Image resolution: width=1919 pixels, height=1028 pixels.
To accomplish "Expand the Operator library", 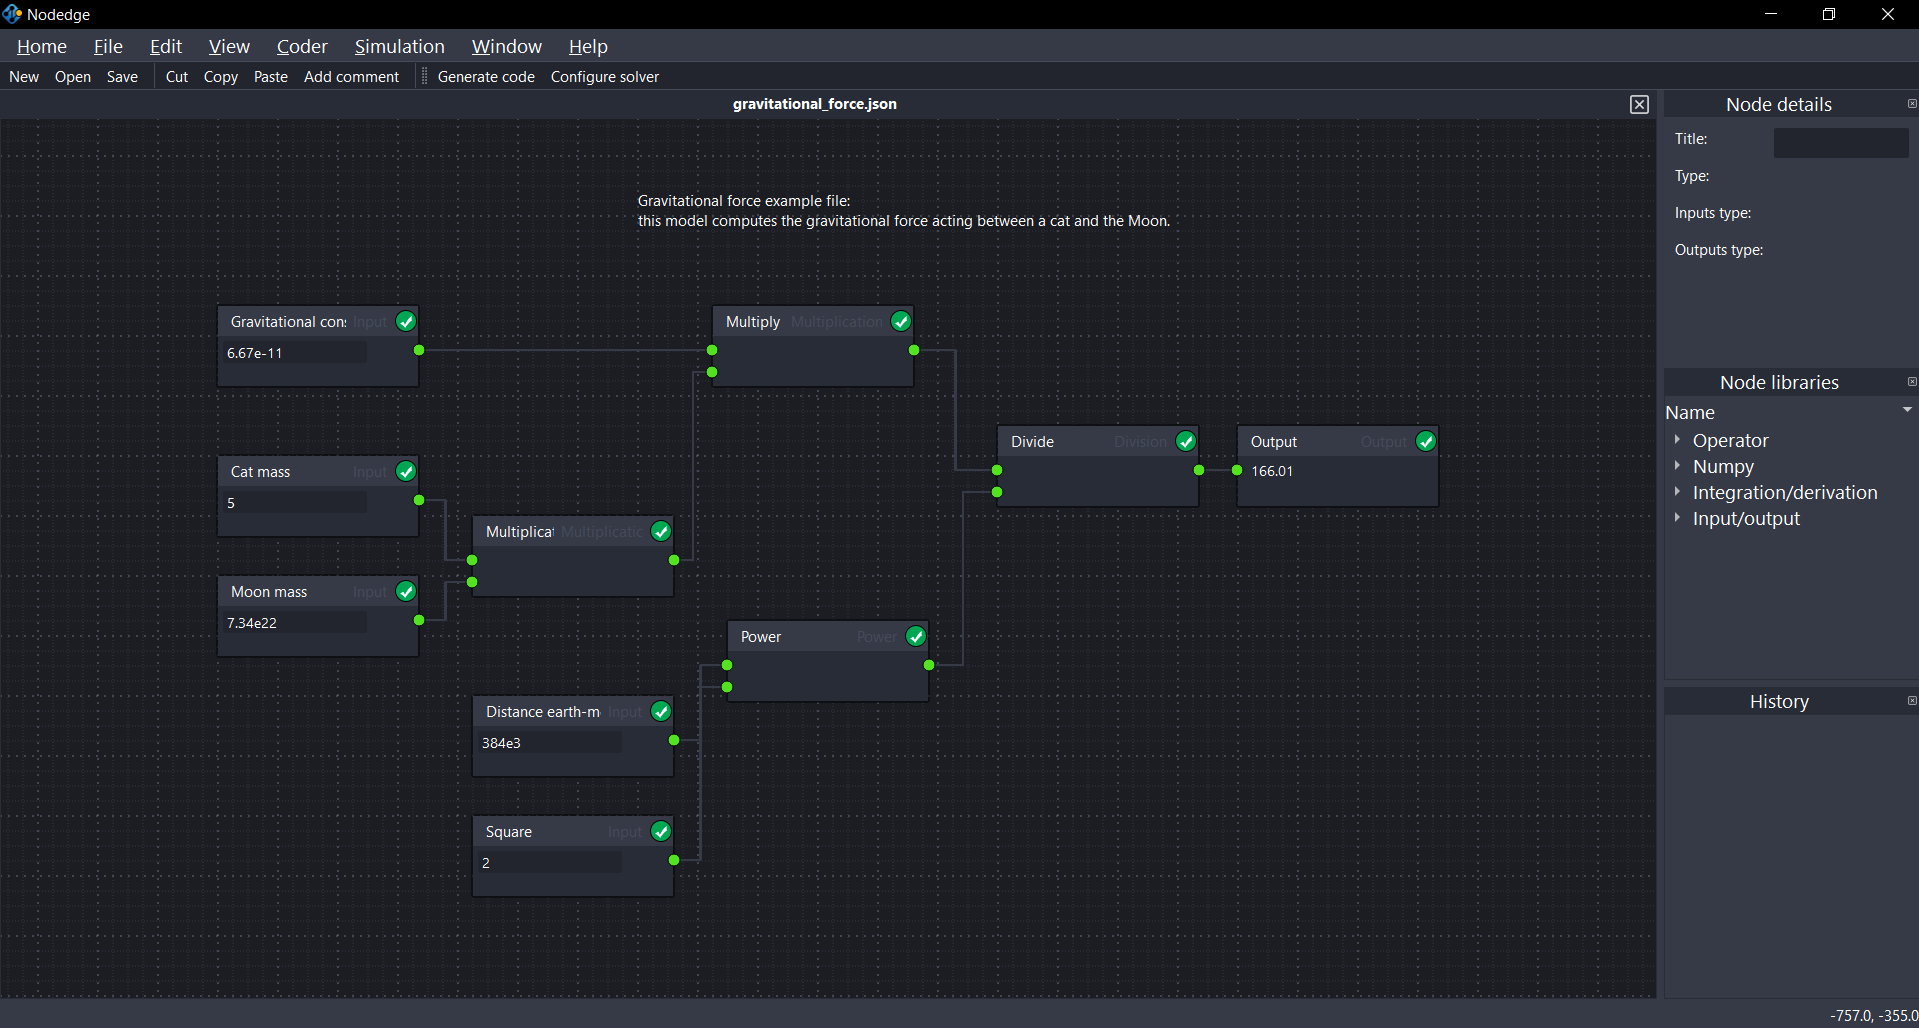I will pyautogui.click(x=1677, y=439).
